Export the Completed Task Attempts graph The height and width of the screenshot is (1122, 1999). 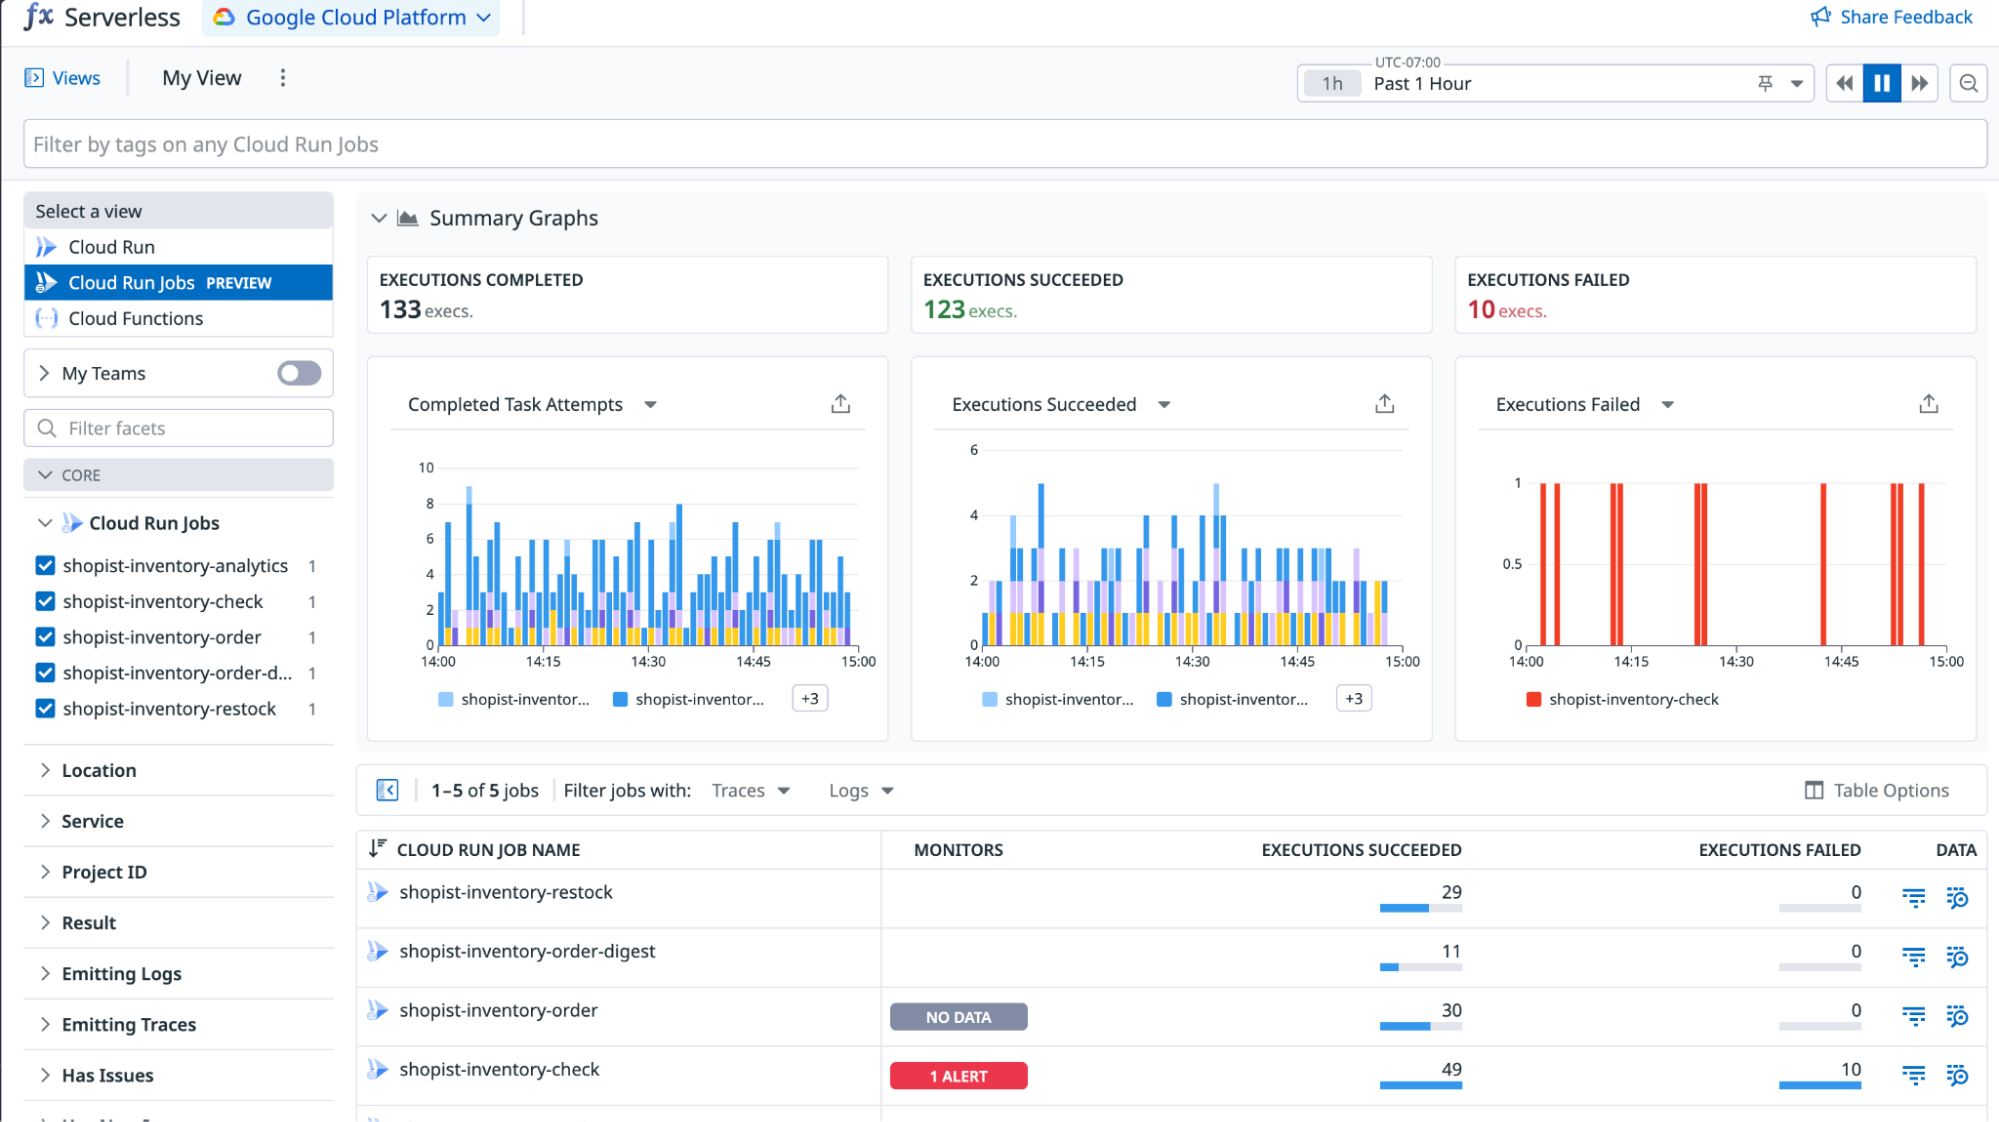click(841, 404)
